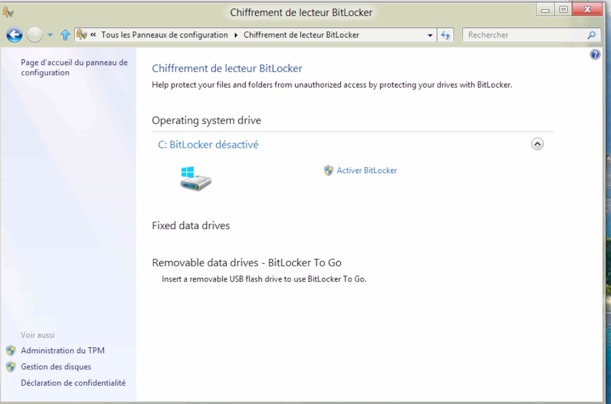Screen dimensions: 611x404
Task: Click the Activer BitLocker link
Action: coord(367,170)
